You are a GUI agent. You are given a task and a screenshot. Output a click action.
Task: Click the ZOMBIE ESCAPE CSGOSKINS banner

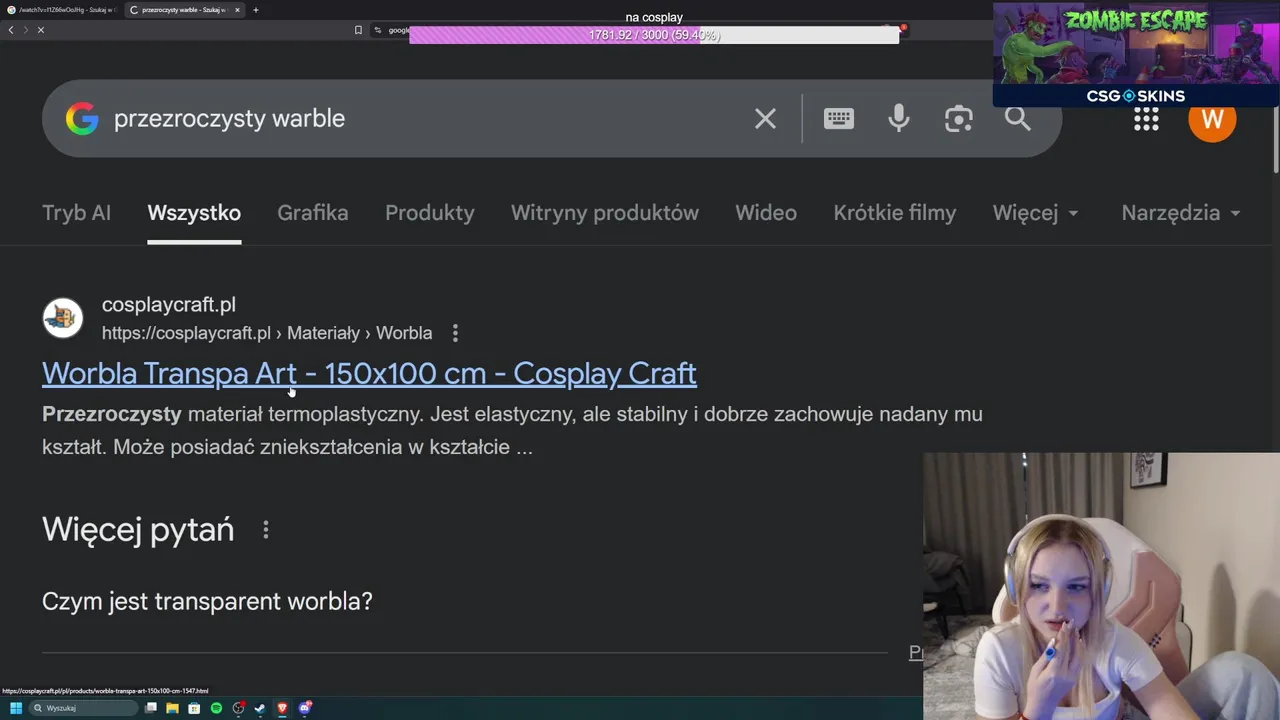[x=1136, y=54]
